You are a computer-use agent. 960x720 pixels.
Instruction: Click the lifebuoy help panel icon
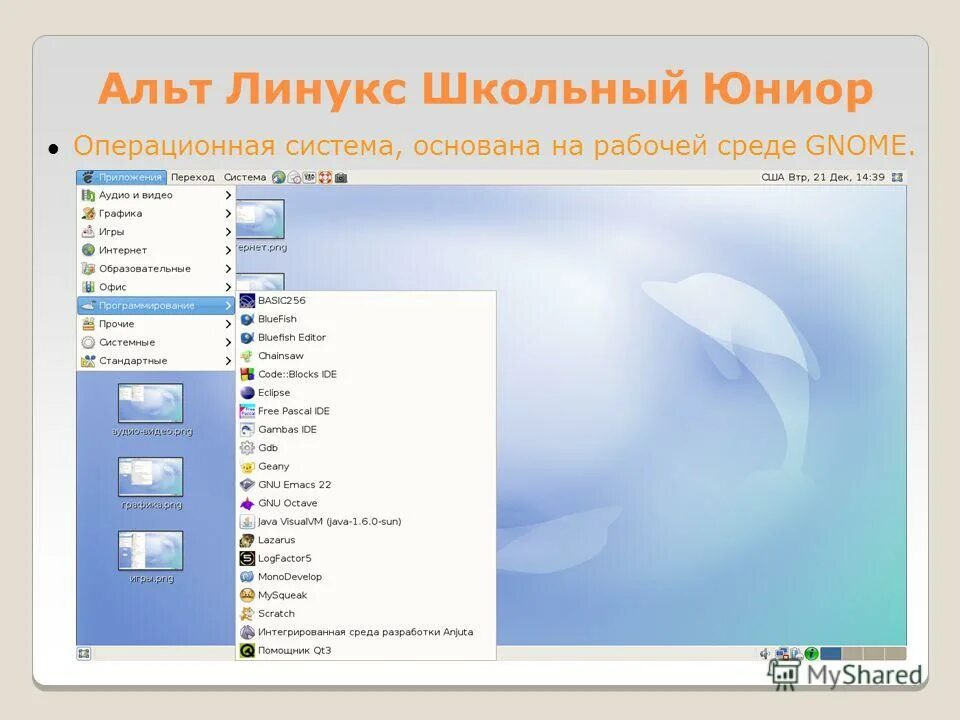coord(325,177)
